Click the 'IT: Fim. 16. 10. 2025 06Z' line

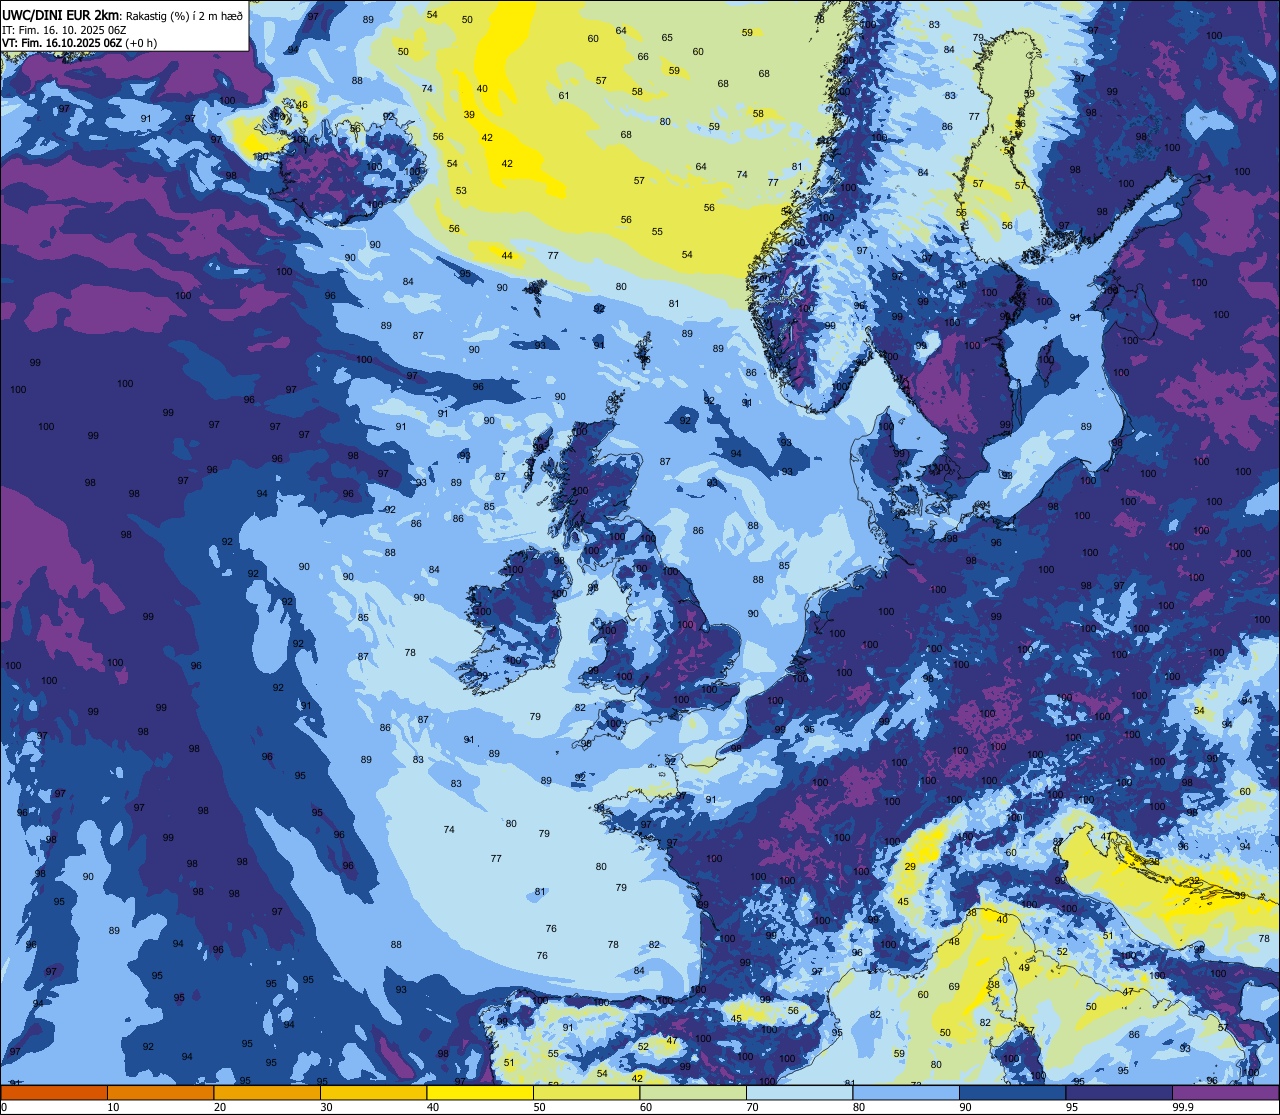click(64, 30)
